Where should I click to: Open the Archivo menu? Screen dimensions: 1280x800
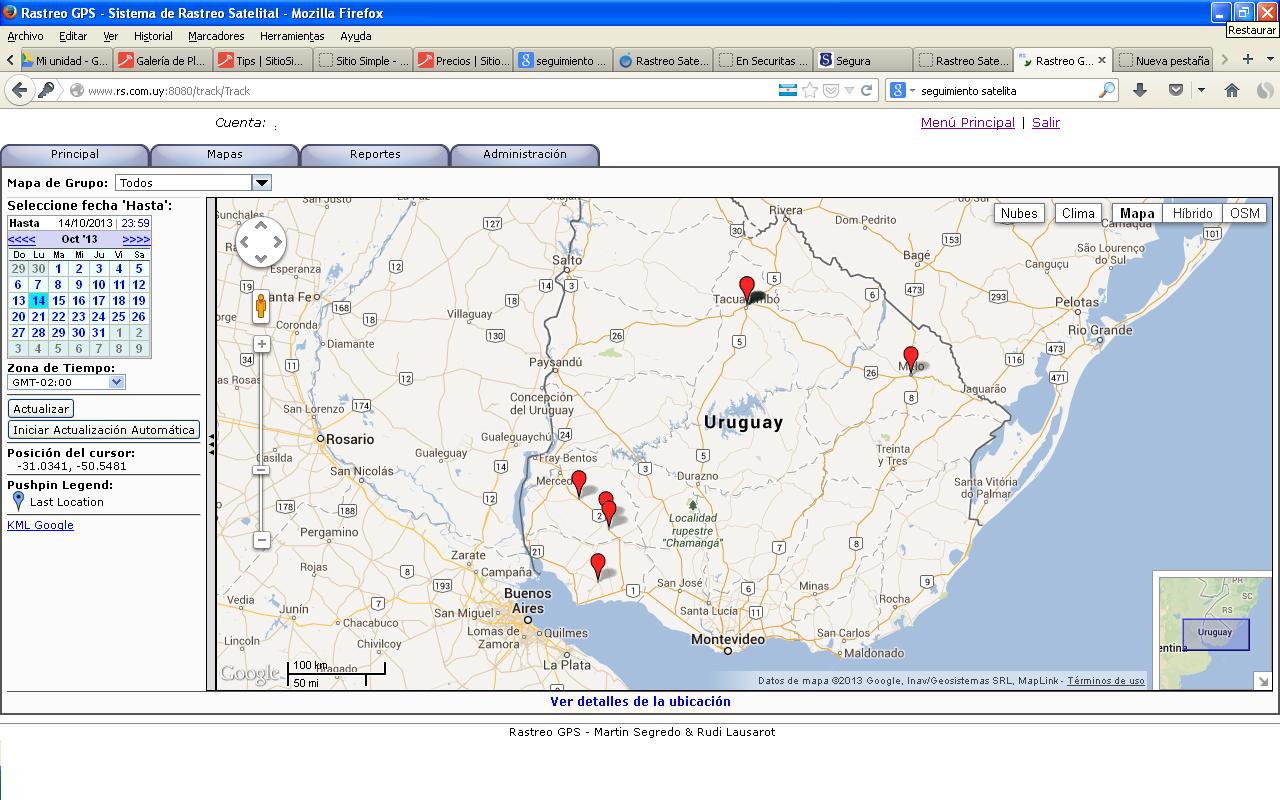[x=25, y=36]
